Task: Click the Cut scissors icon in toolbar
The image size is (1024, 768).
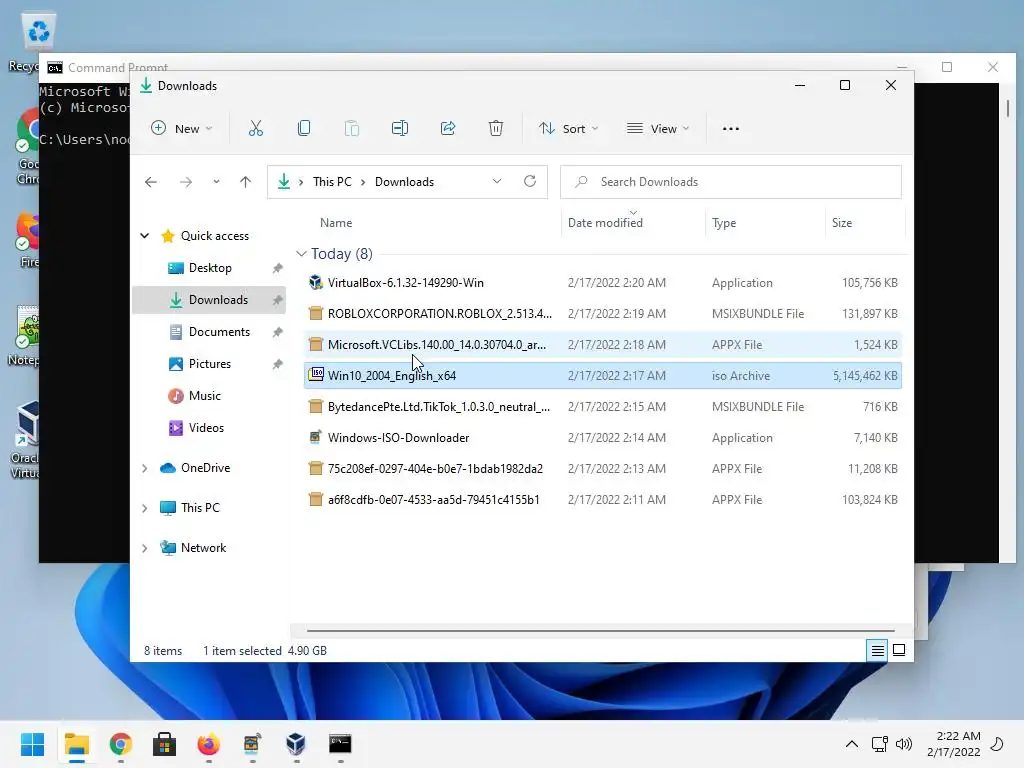Action: 255,129
